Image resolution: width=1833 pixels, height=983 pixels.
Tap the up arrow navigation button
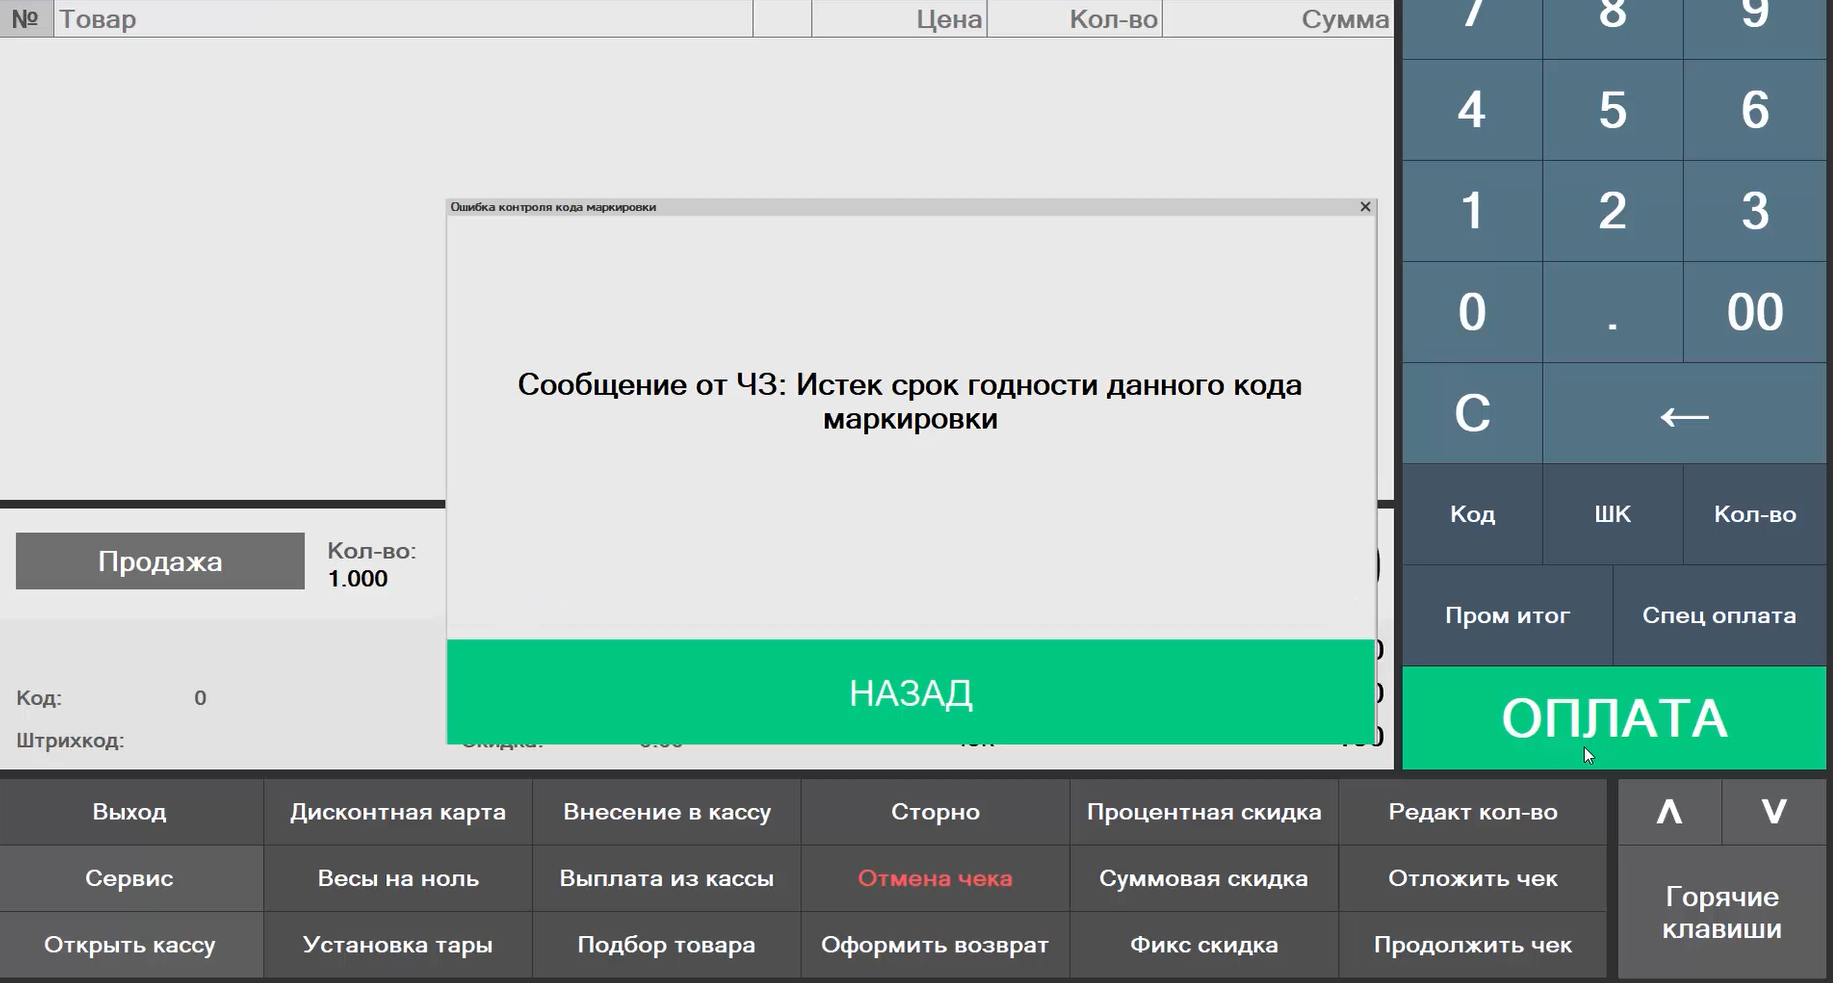[1669, 811]
